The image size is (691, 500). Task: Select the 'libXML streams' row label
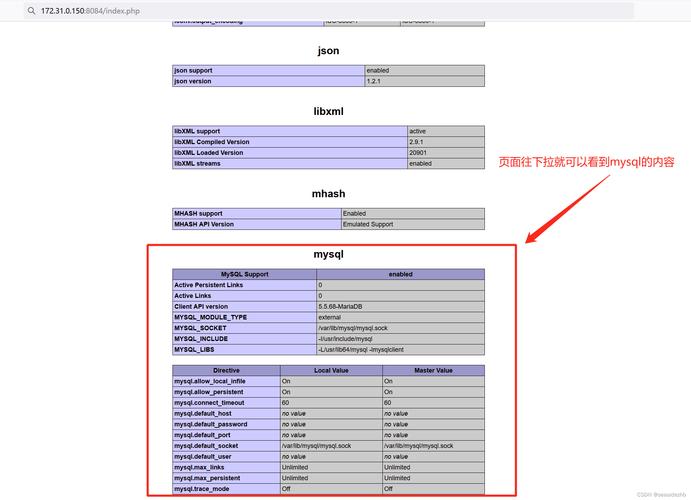197,163
